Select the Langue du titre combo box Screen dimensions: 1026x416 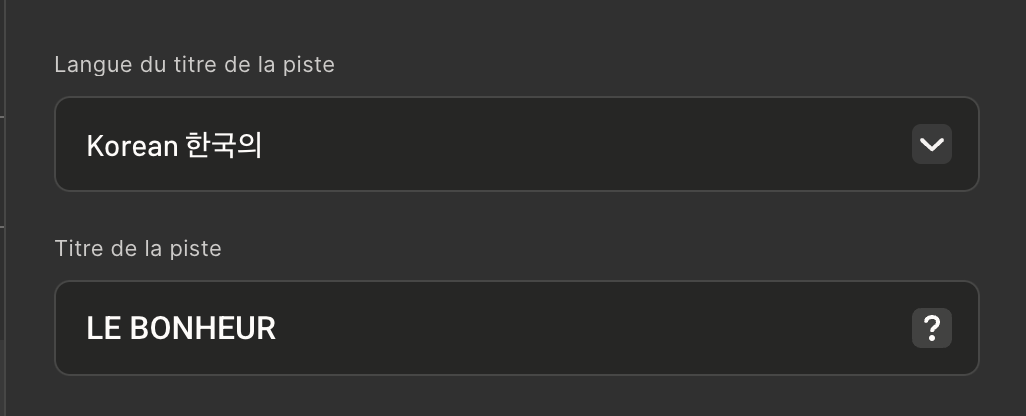(x=516, y=144)
